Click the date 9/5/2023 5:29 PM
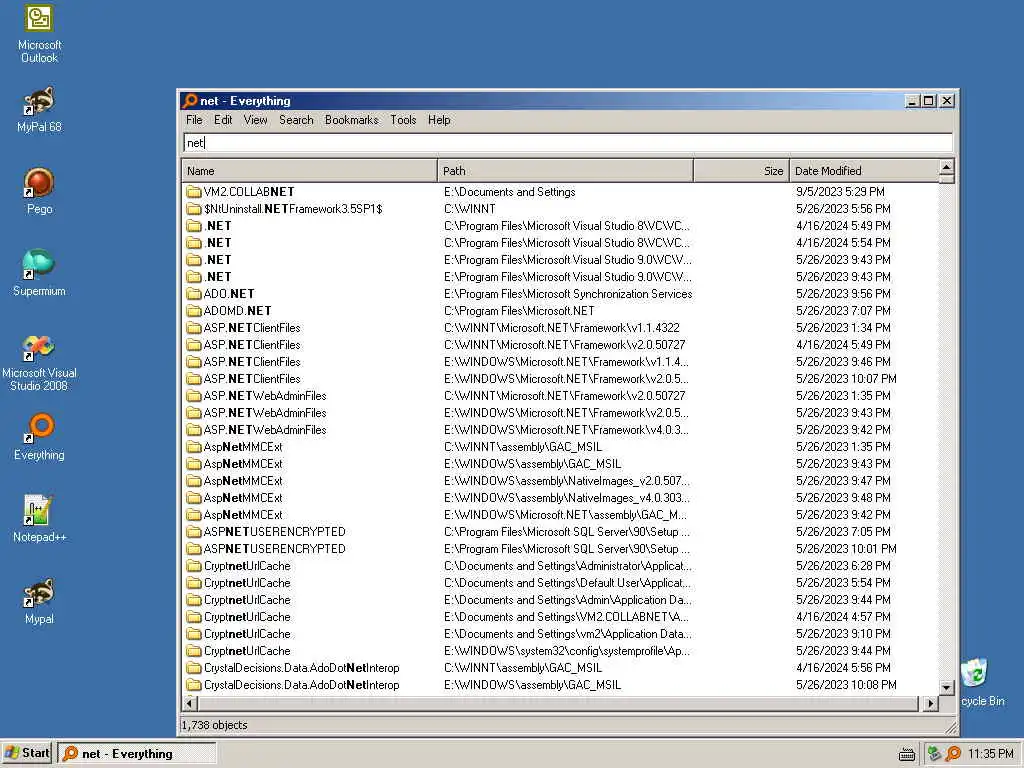This screenshot has height=768, width=1024. tap(840, 191)
